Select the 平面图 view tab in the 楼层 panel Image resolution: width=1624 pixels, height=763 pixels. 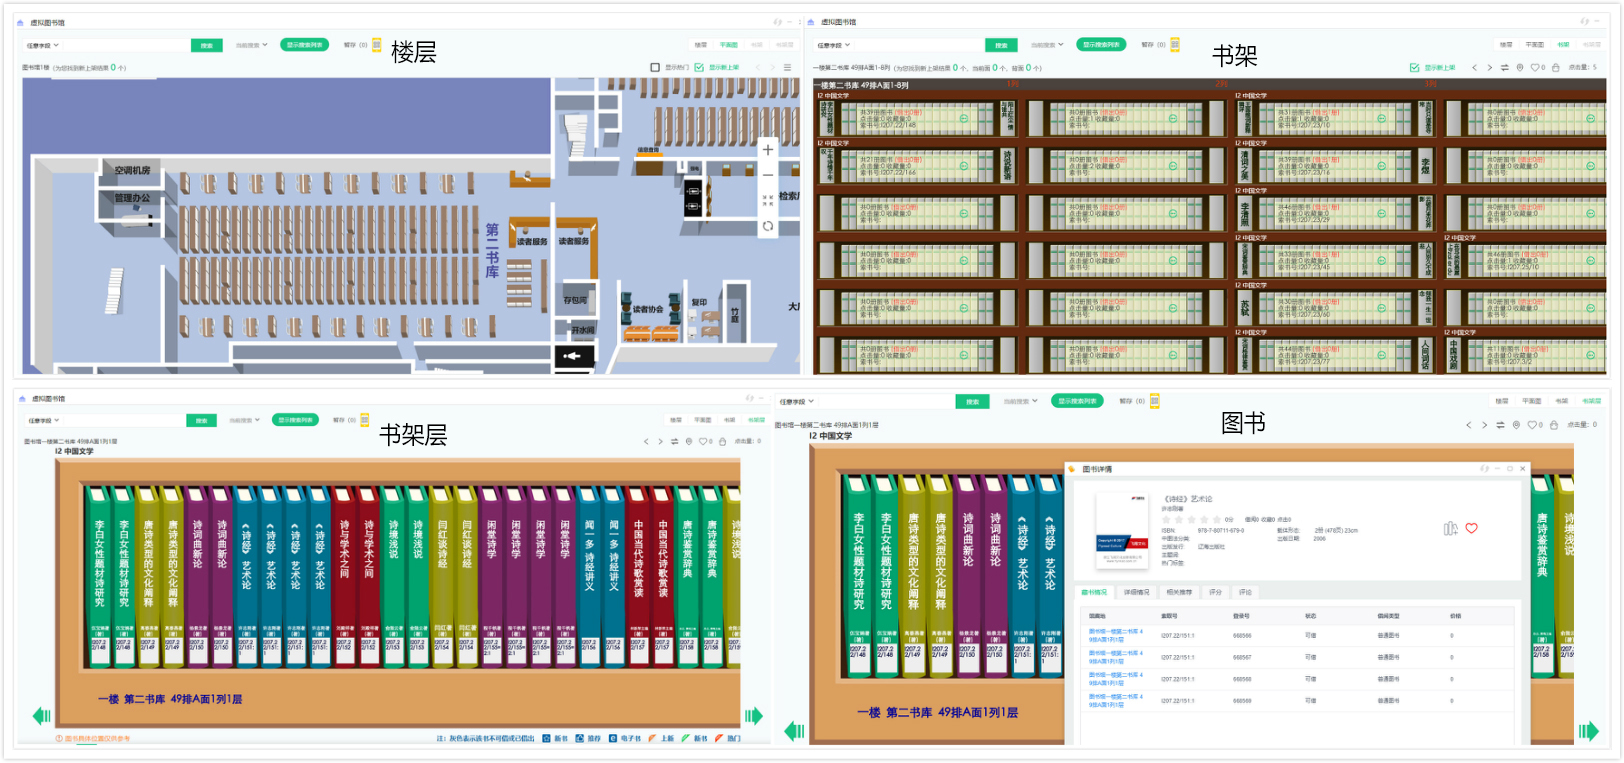point(729,45)
